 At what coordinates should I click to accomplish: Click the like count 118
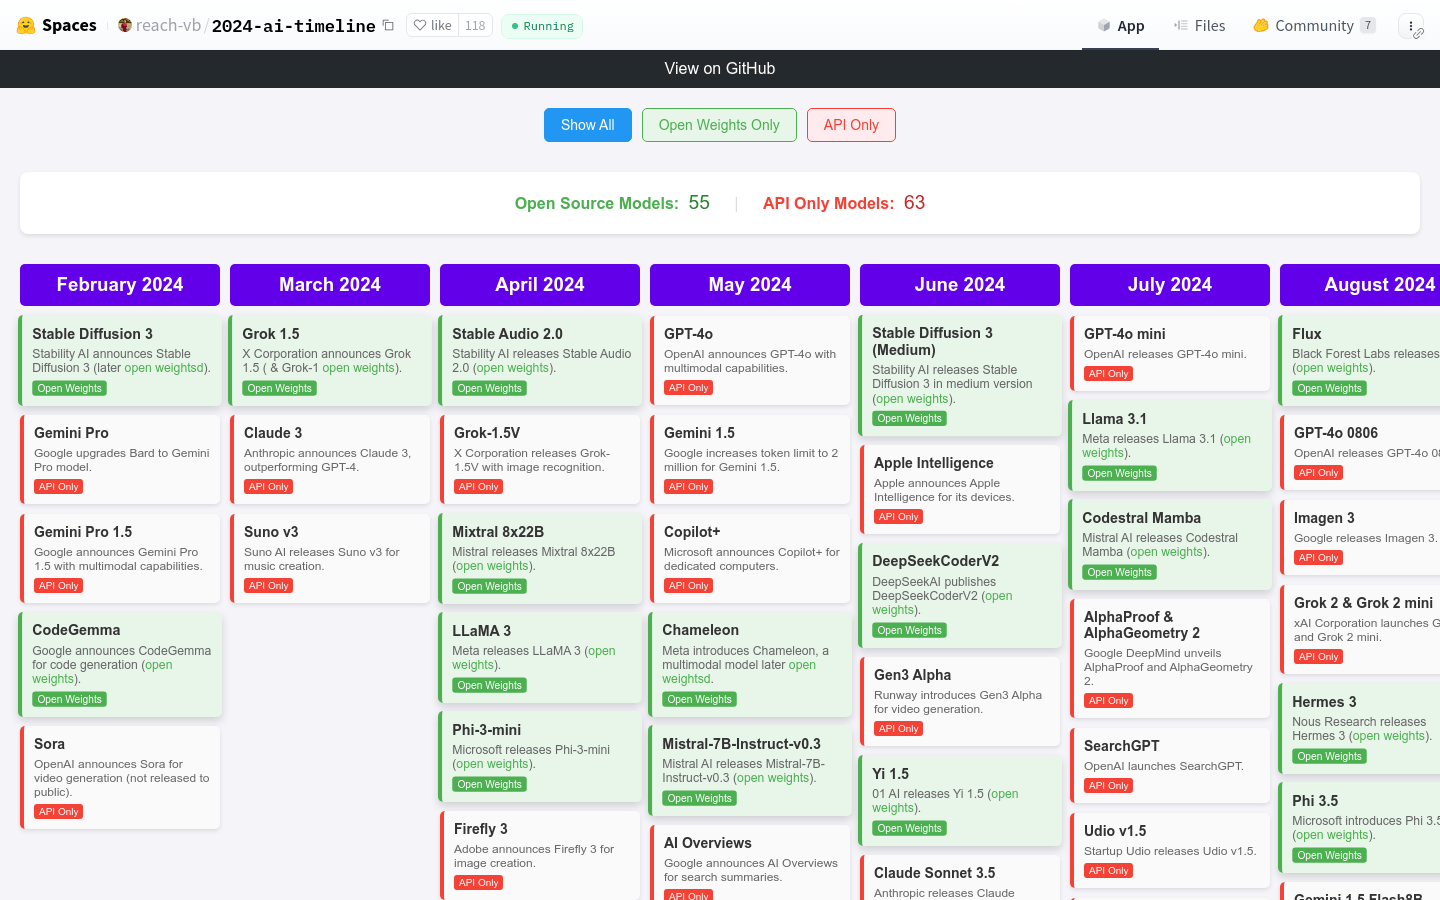(475, 25)
